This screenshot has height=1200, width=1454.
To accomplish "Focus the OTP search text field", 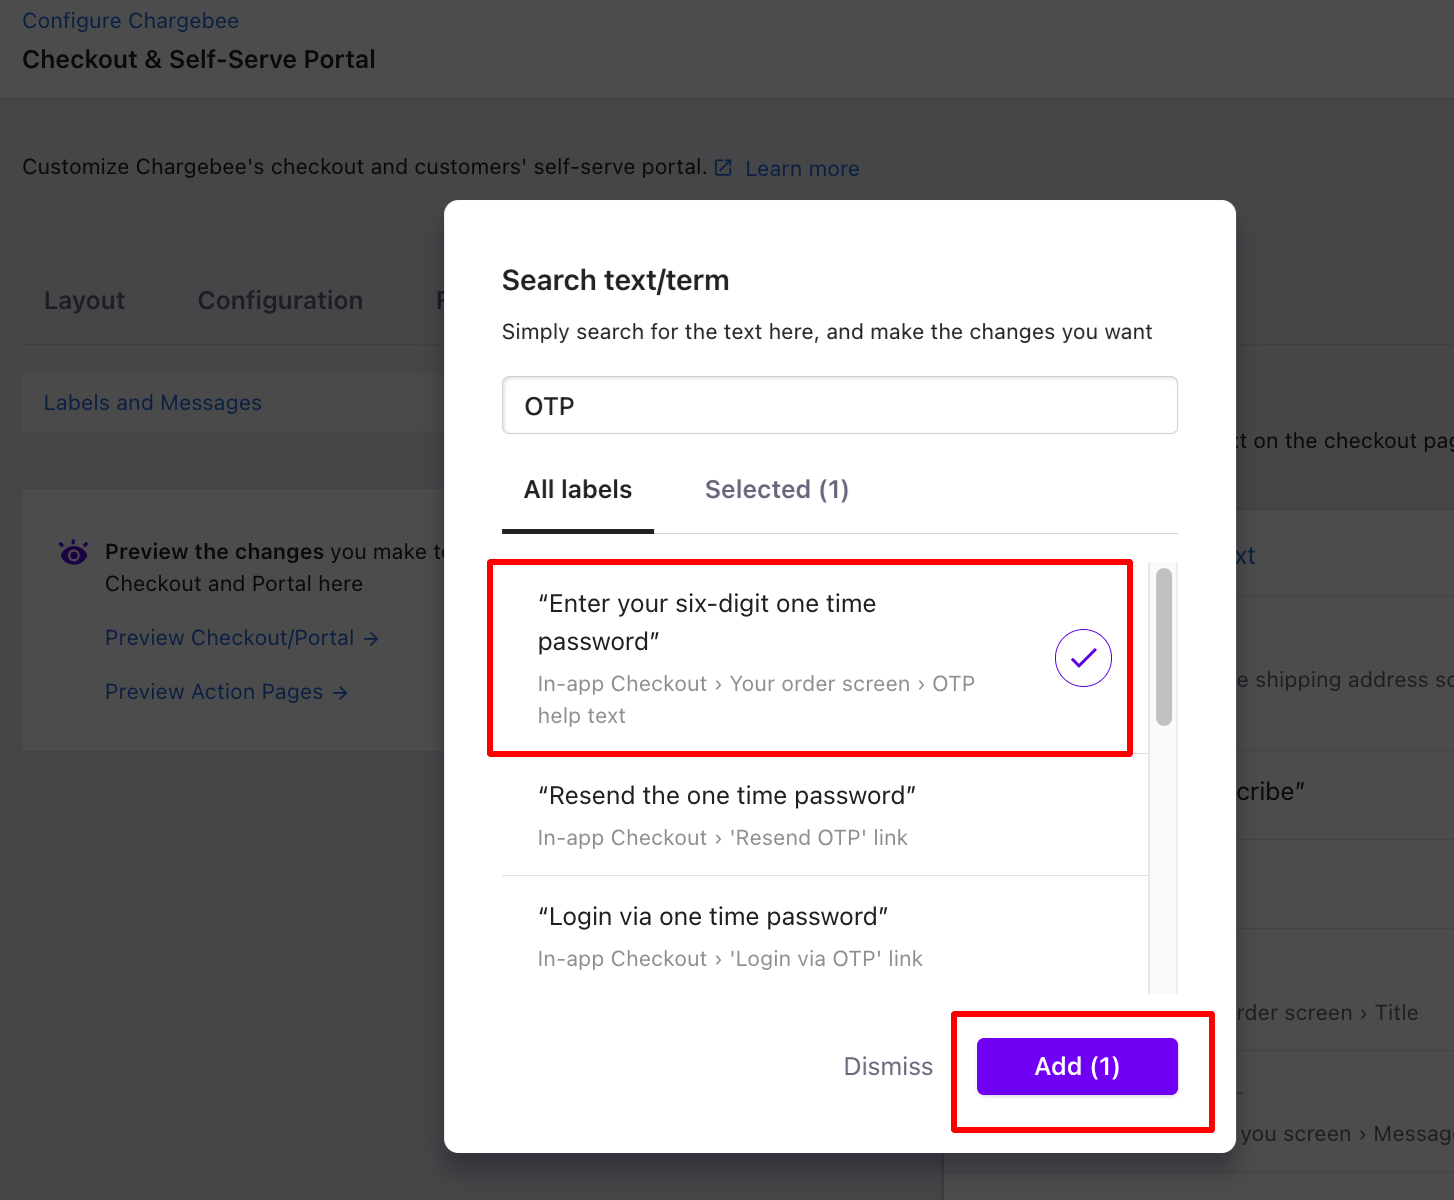I will click(840, 405).
